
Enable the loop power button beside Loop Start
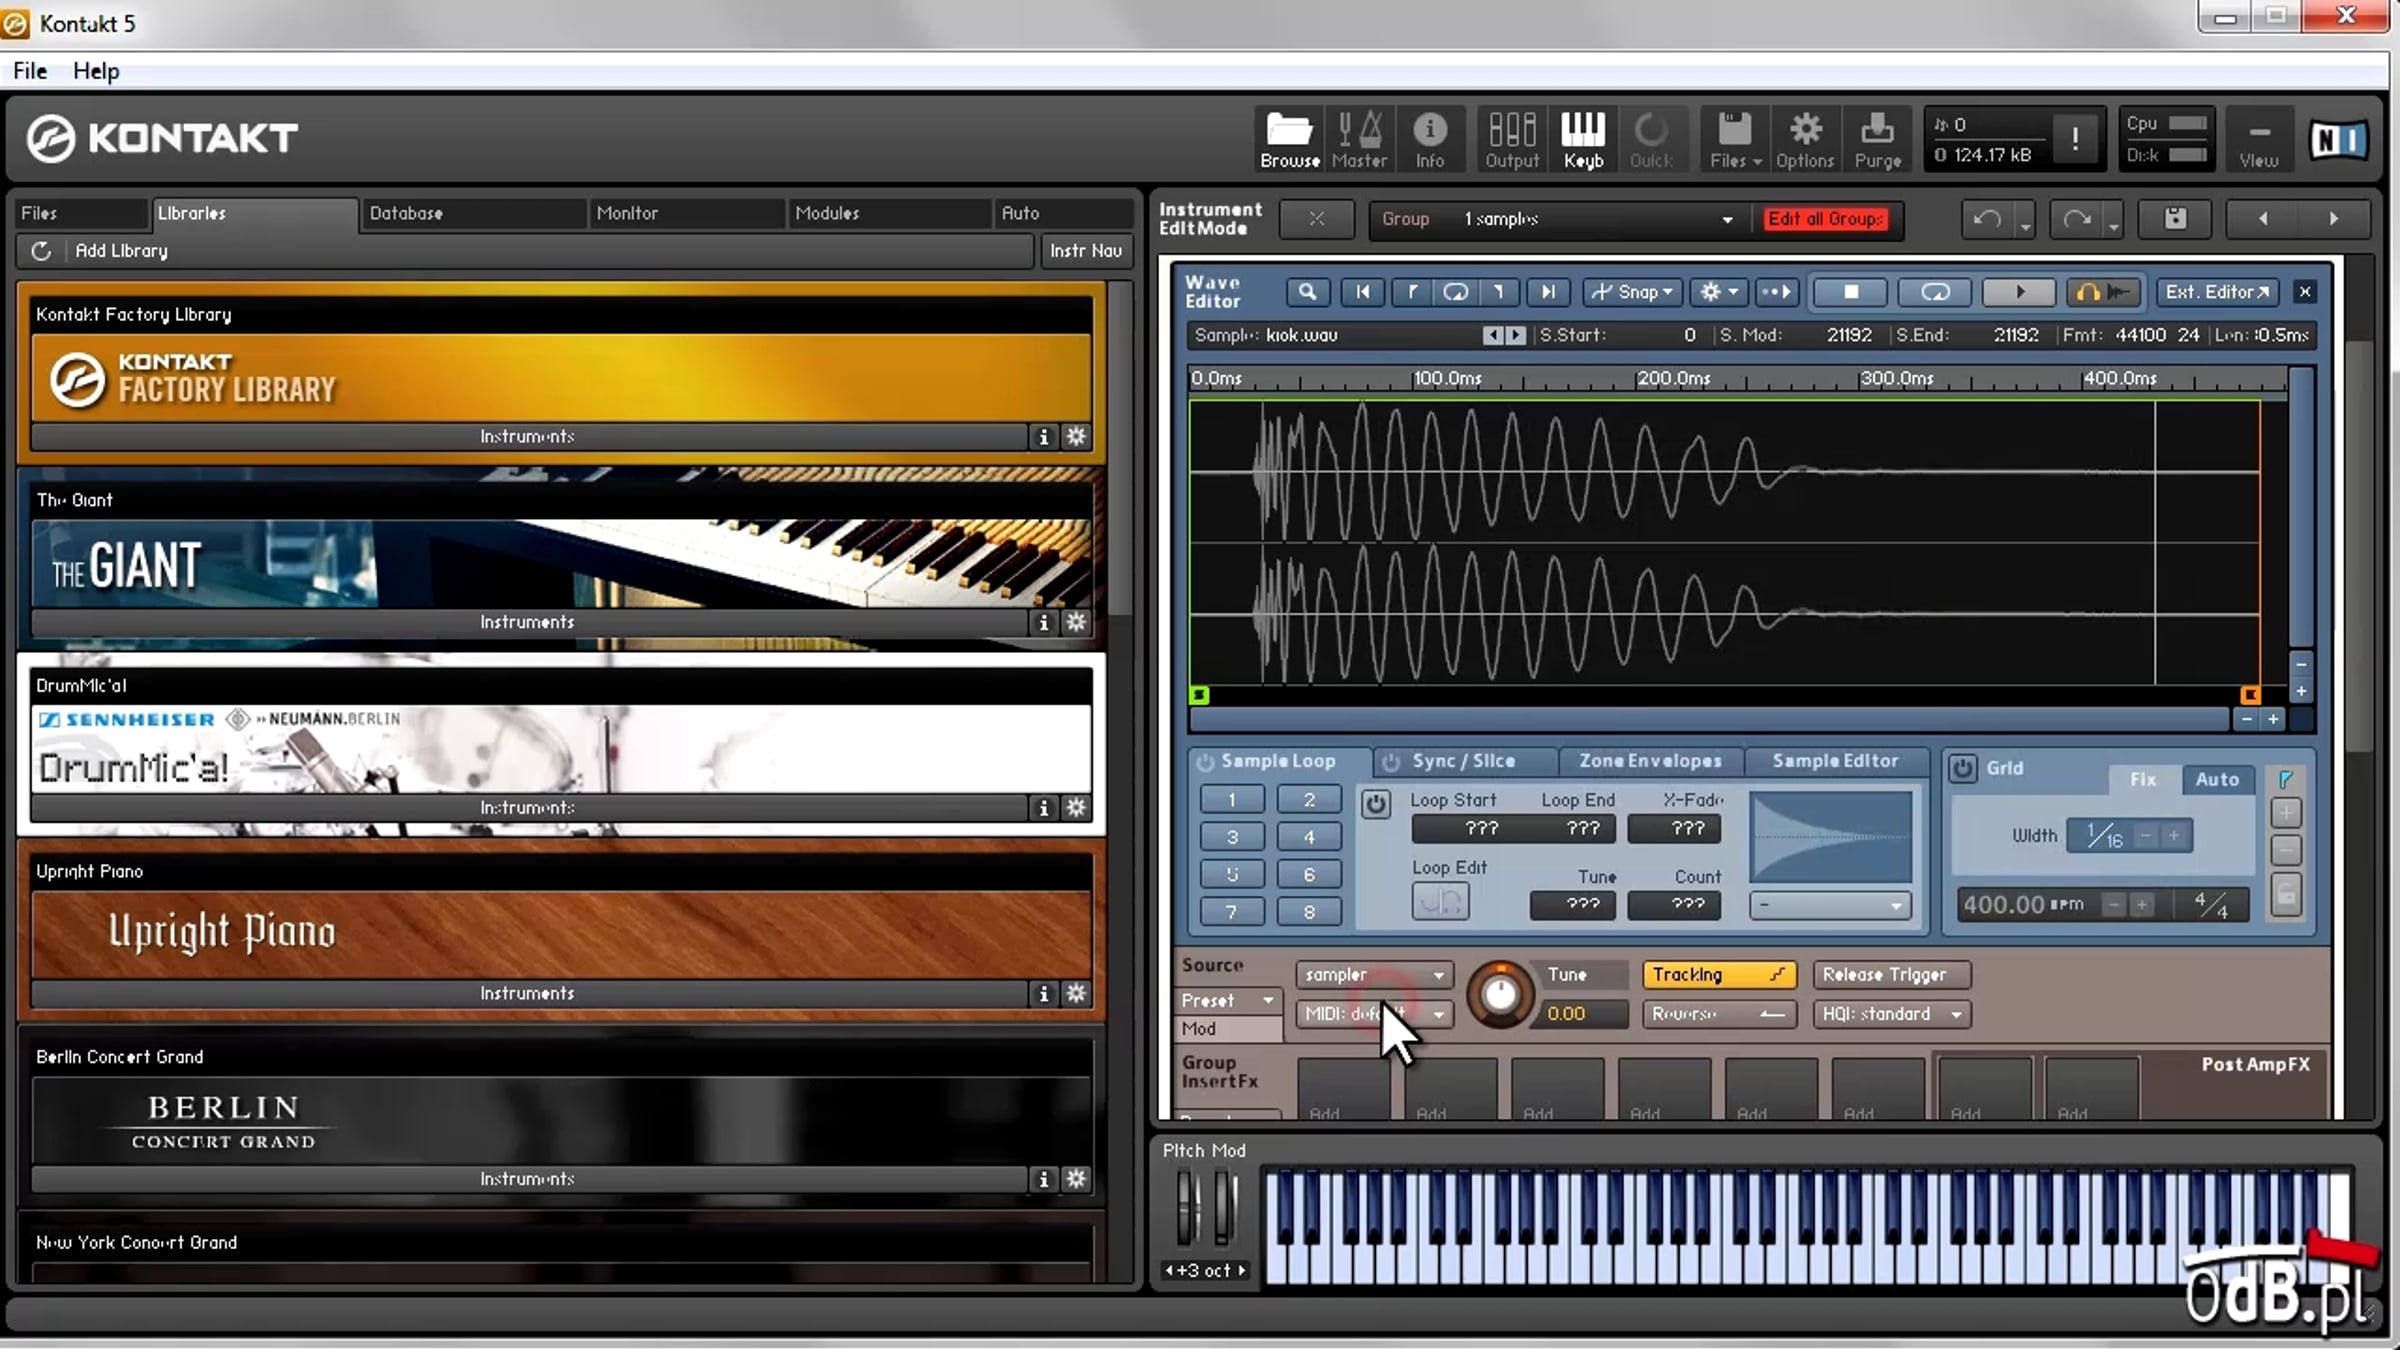point(1376,803)
